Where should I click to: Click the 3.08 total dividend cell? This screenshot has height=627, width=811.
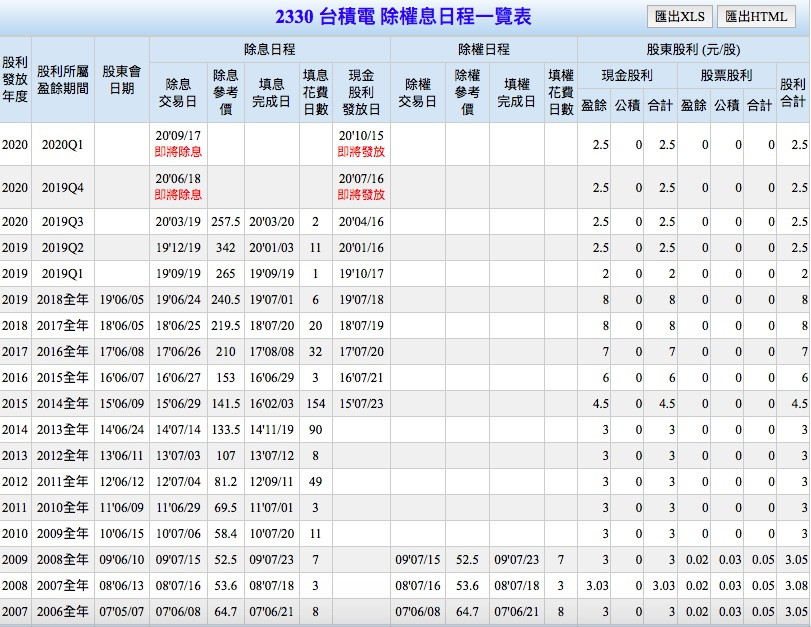[x=793, y=585]
